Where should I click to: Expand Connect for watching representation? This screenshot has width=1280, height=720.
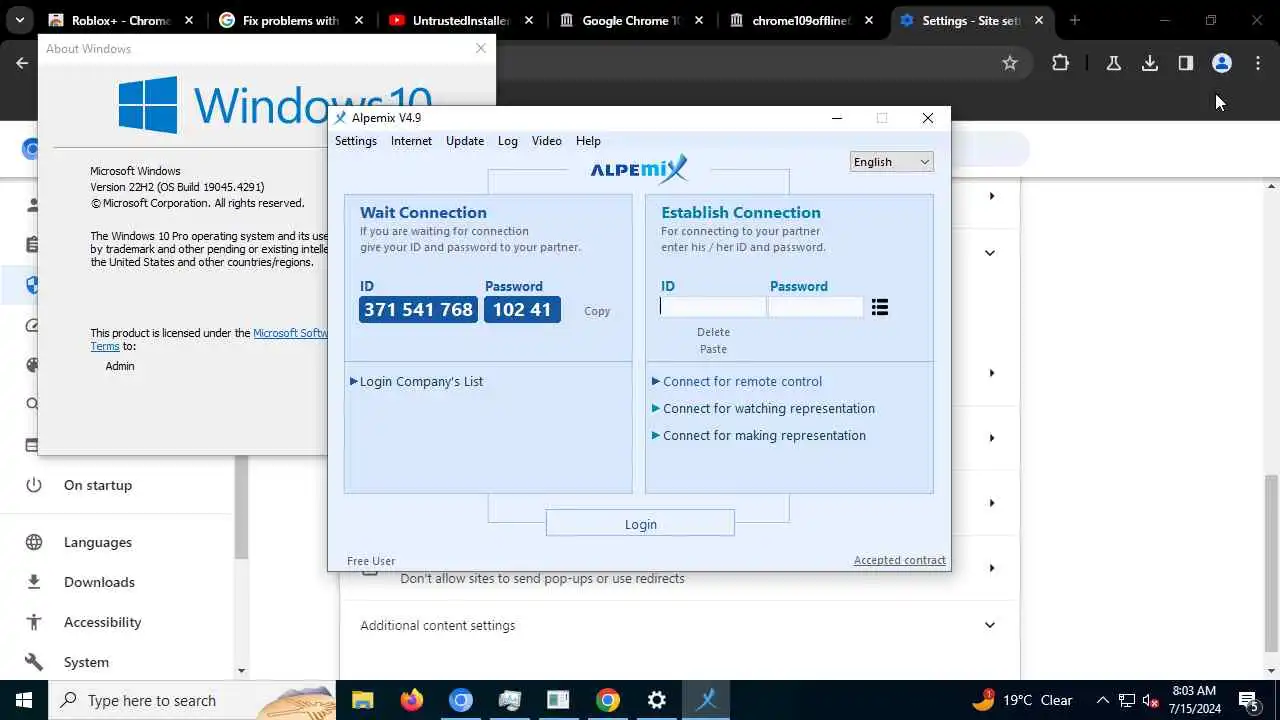click(x=764, y=408)
